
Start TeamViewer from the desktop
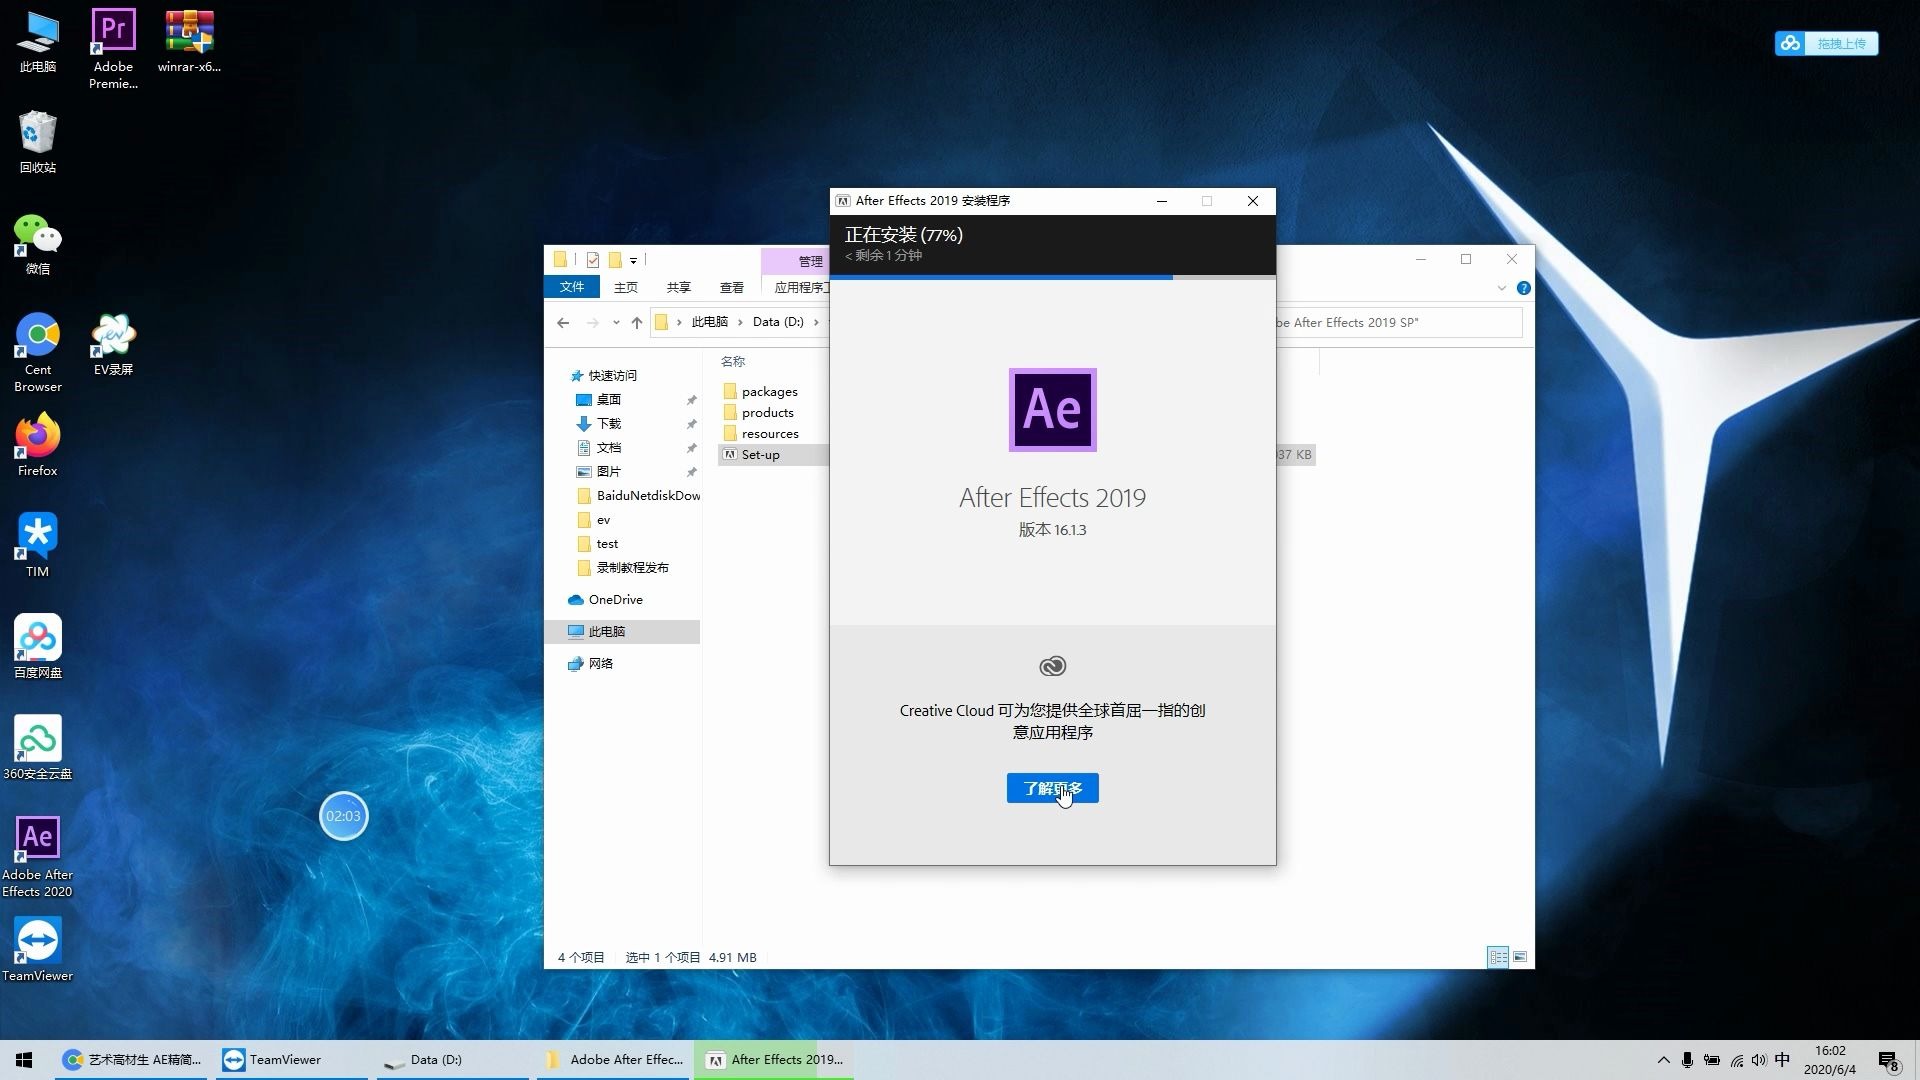click(37, 938)
